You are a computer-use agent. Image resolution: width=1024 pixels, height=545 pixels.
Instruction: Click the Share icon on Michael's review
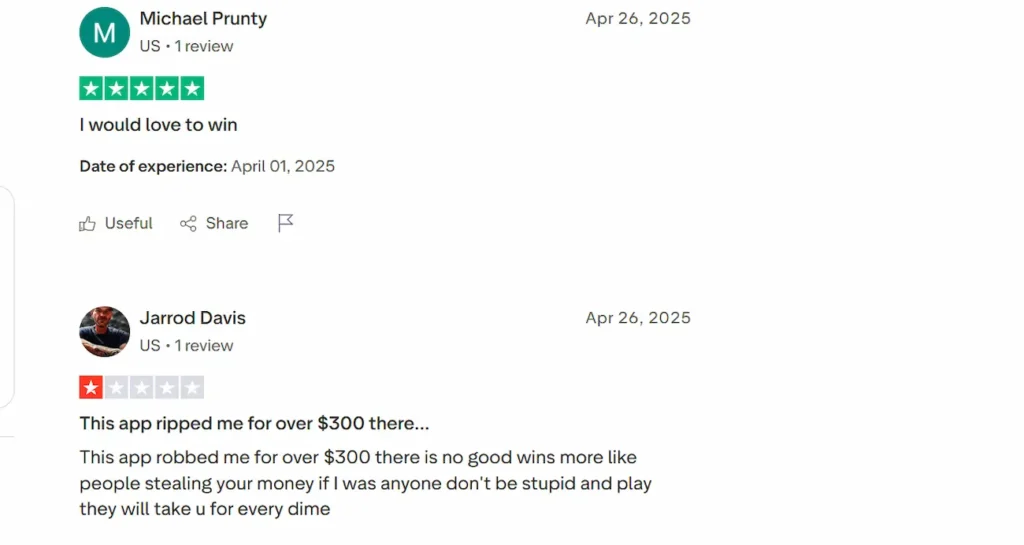[188, 224]
